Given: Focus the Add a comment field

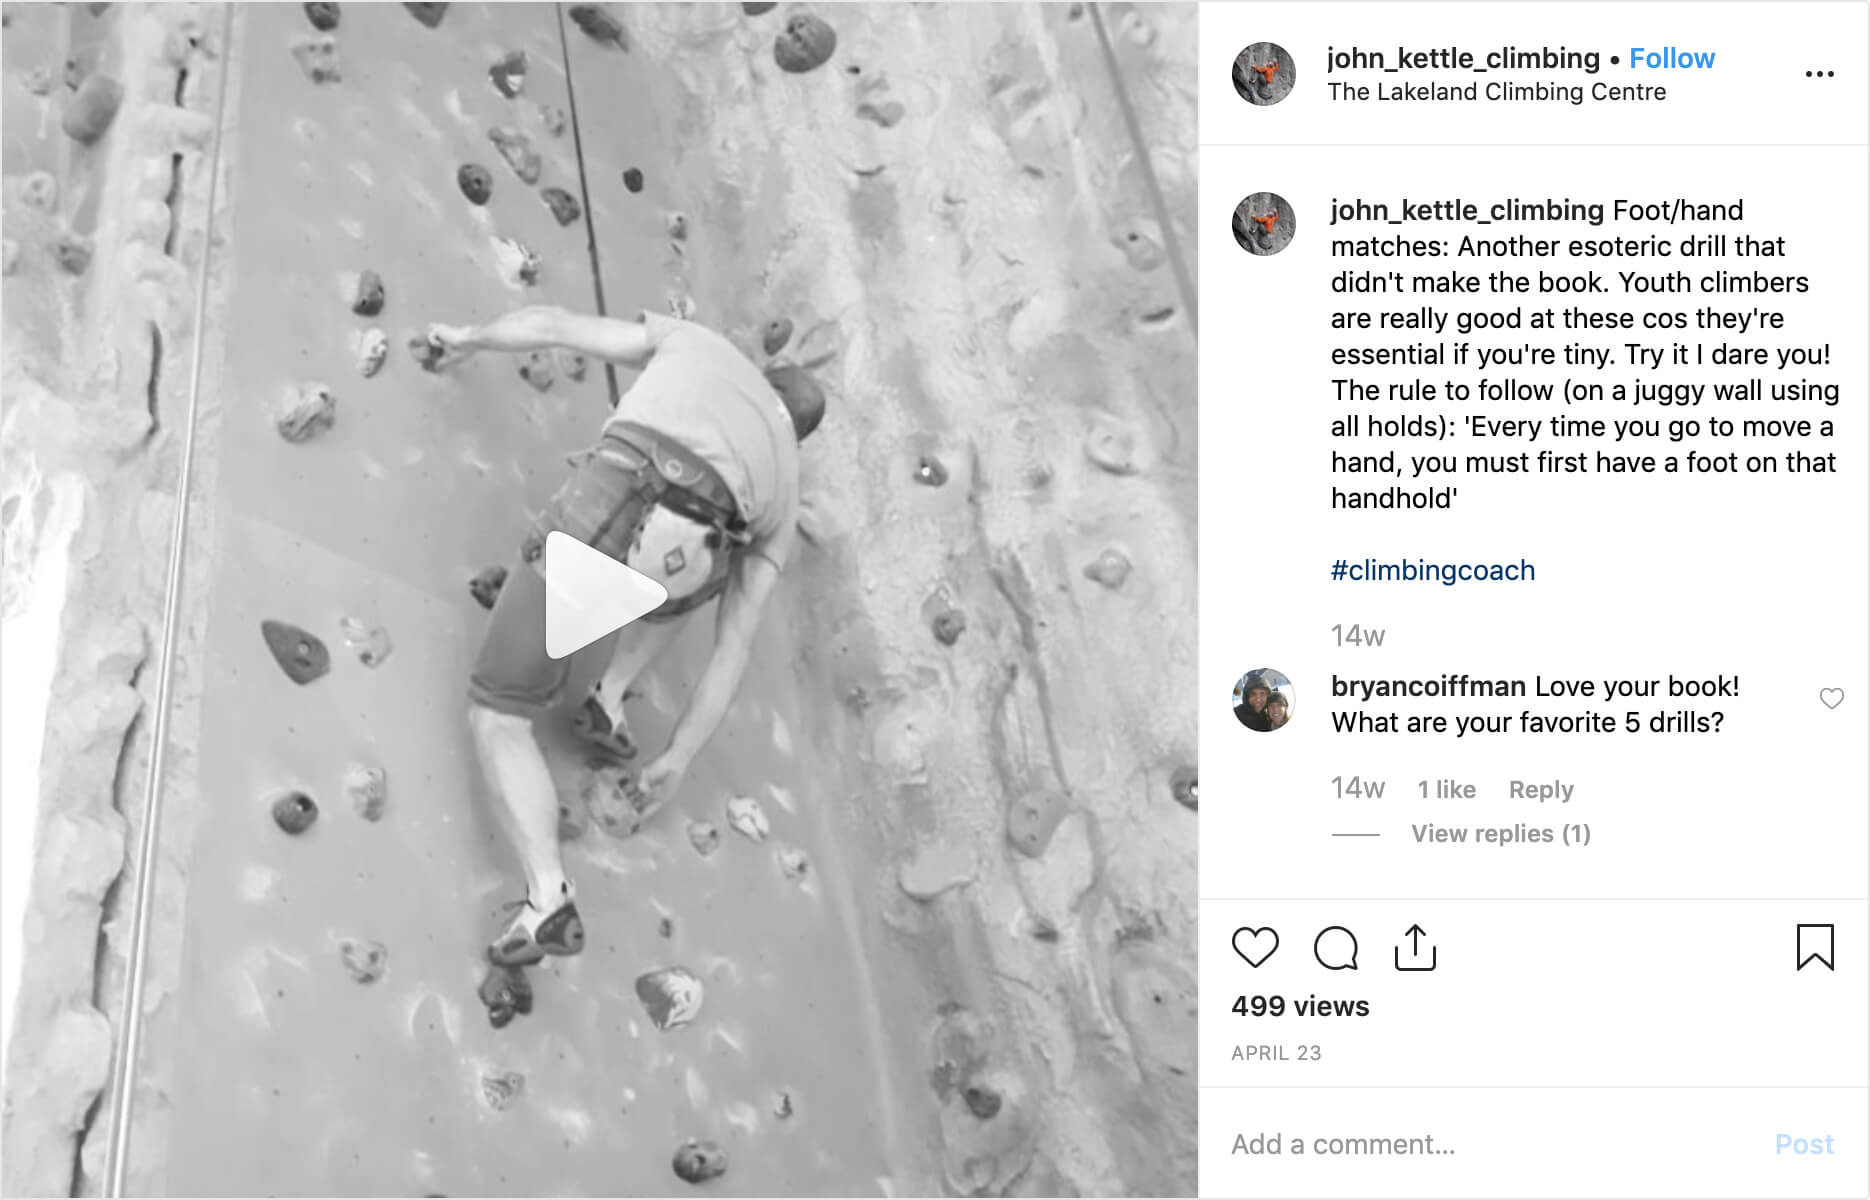Looking at the screenshot, I should (x=1490, y=1144).
